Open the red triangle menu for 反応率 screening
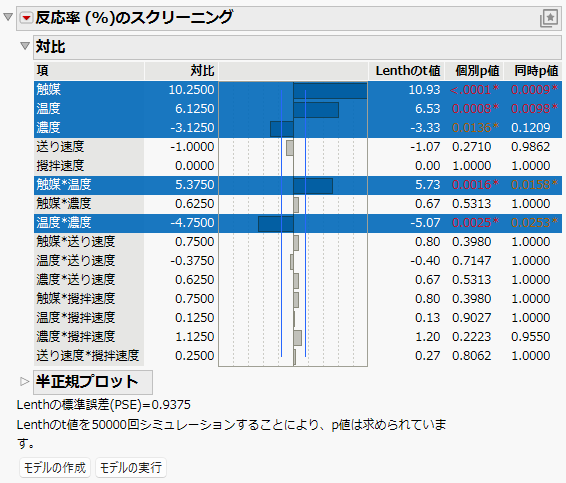Viewport: 566px width, 483px height. (26, 17)
